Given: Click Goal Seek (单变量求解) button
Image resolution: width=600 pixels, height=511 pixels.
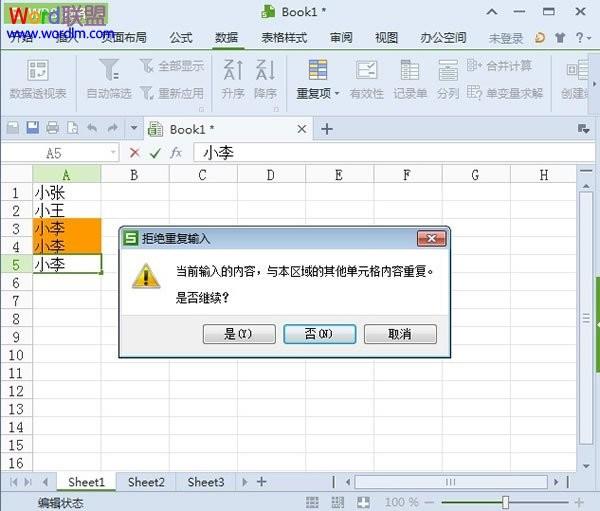Looking at the screenshot, I should coord(505,93).
